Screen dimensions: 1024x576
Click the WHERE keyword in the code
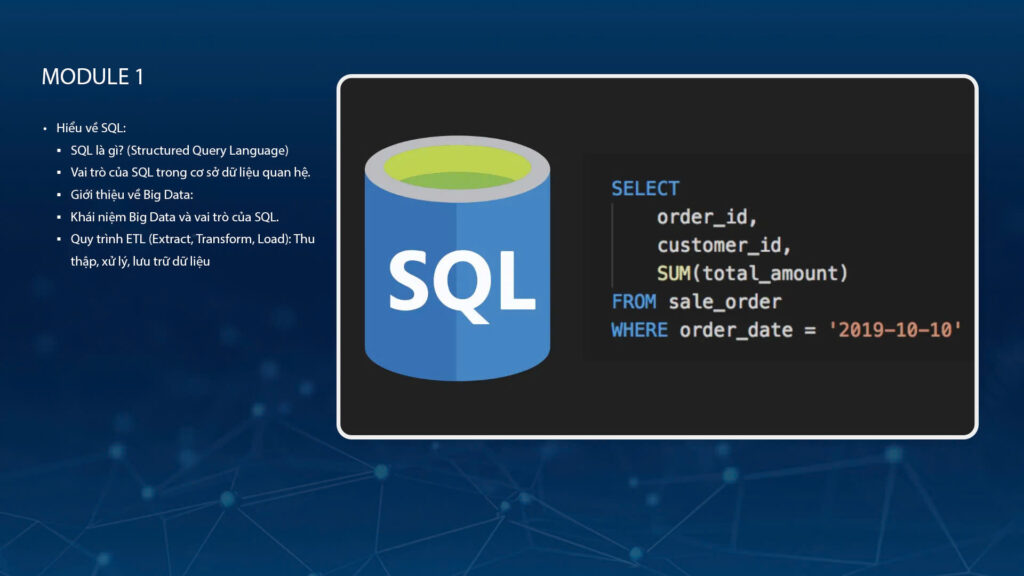tap(639, 329)
